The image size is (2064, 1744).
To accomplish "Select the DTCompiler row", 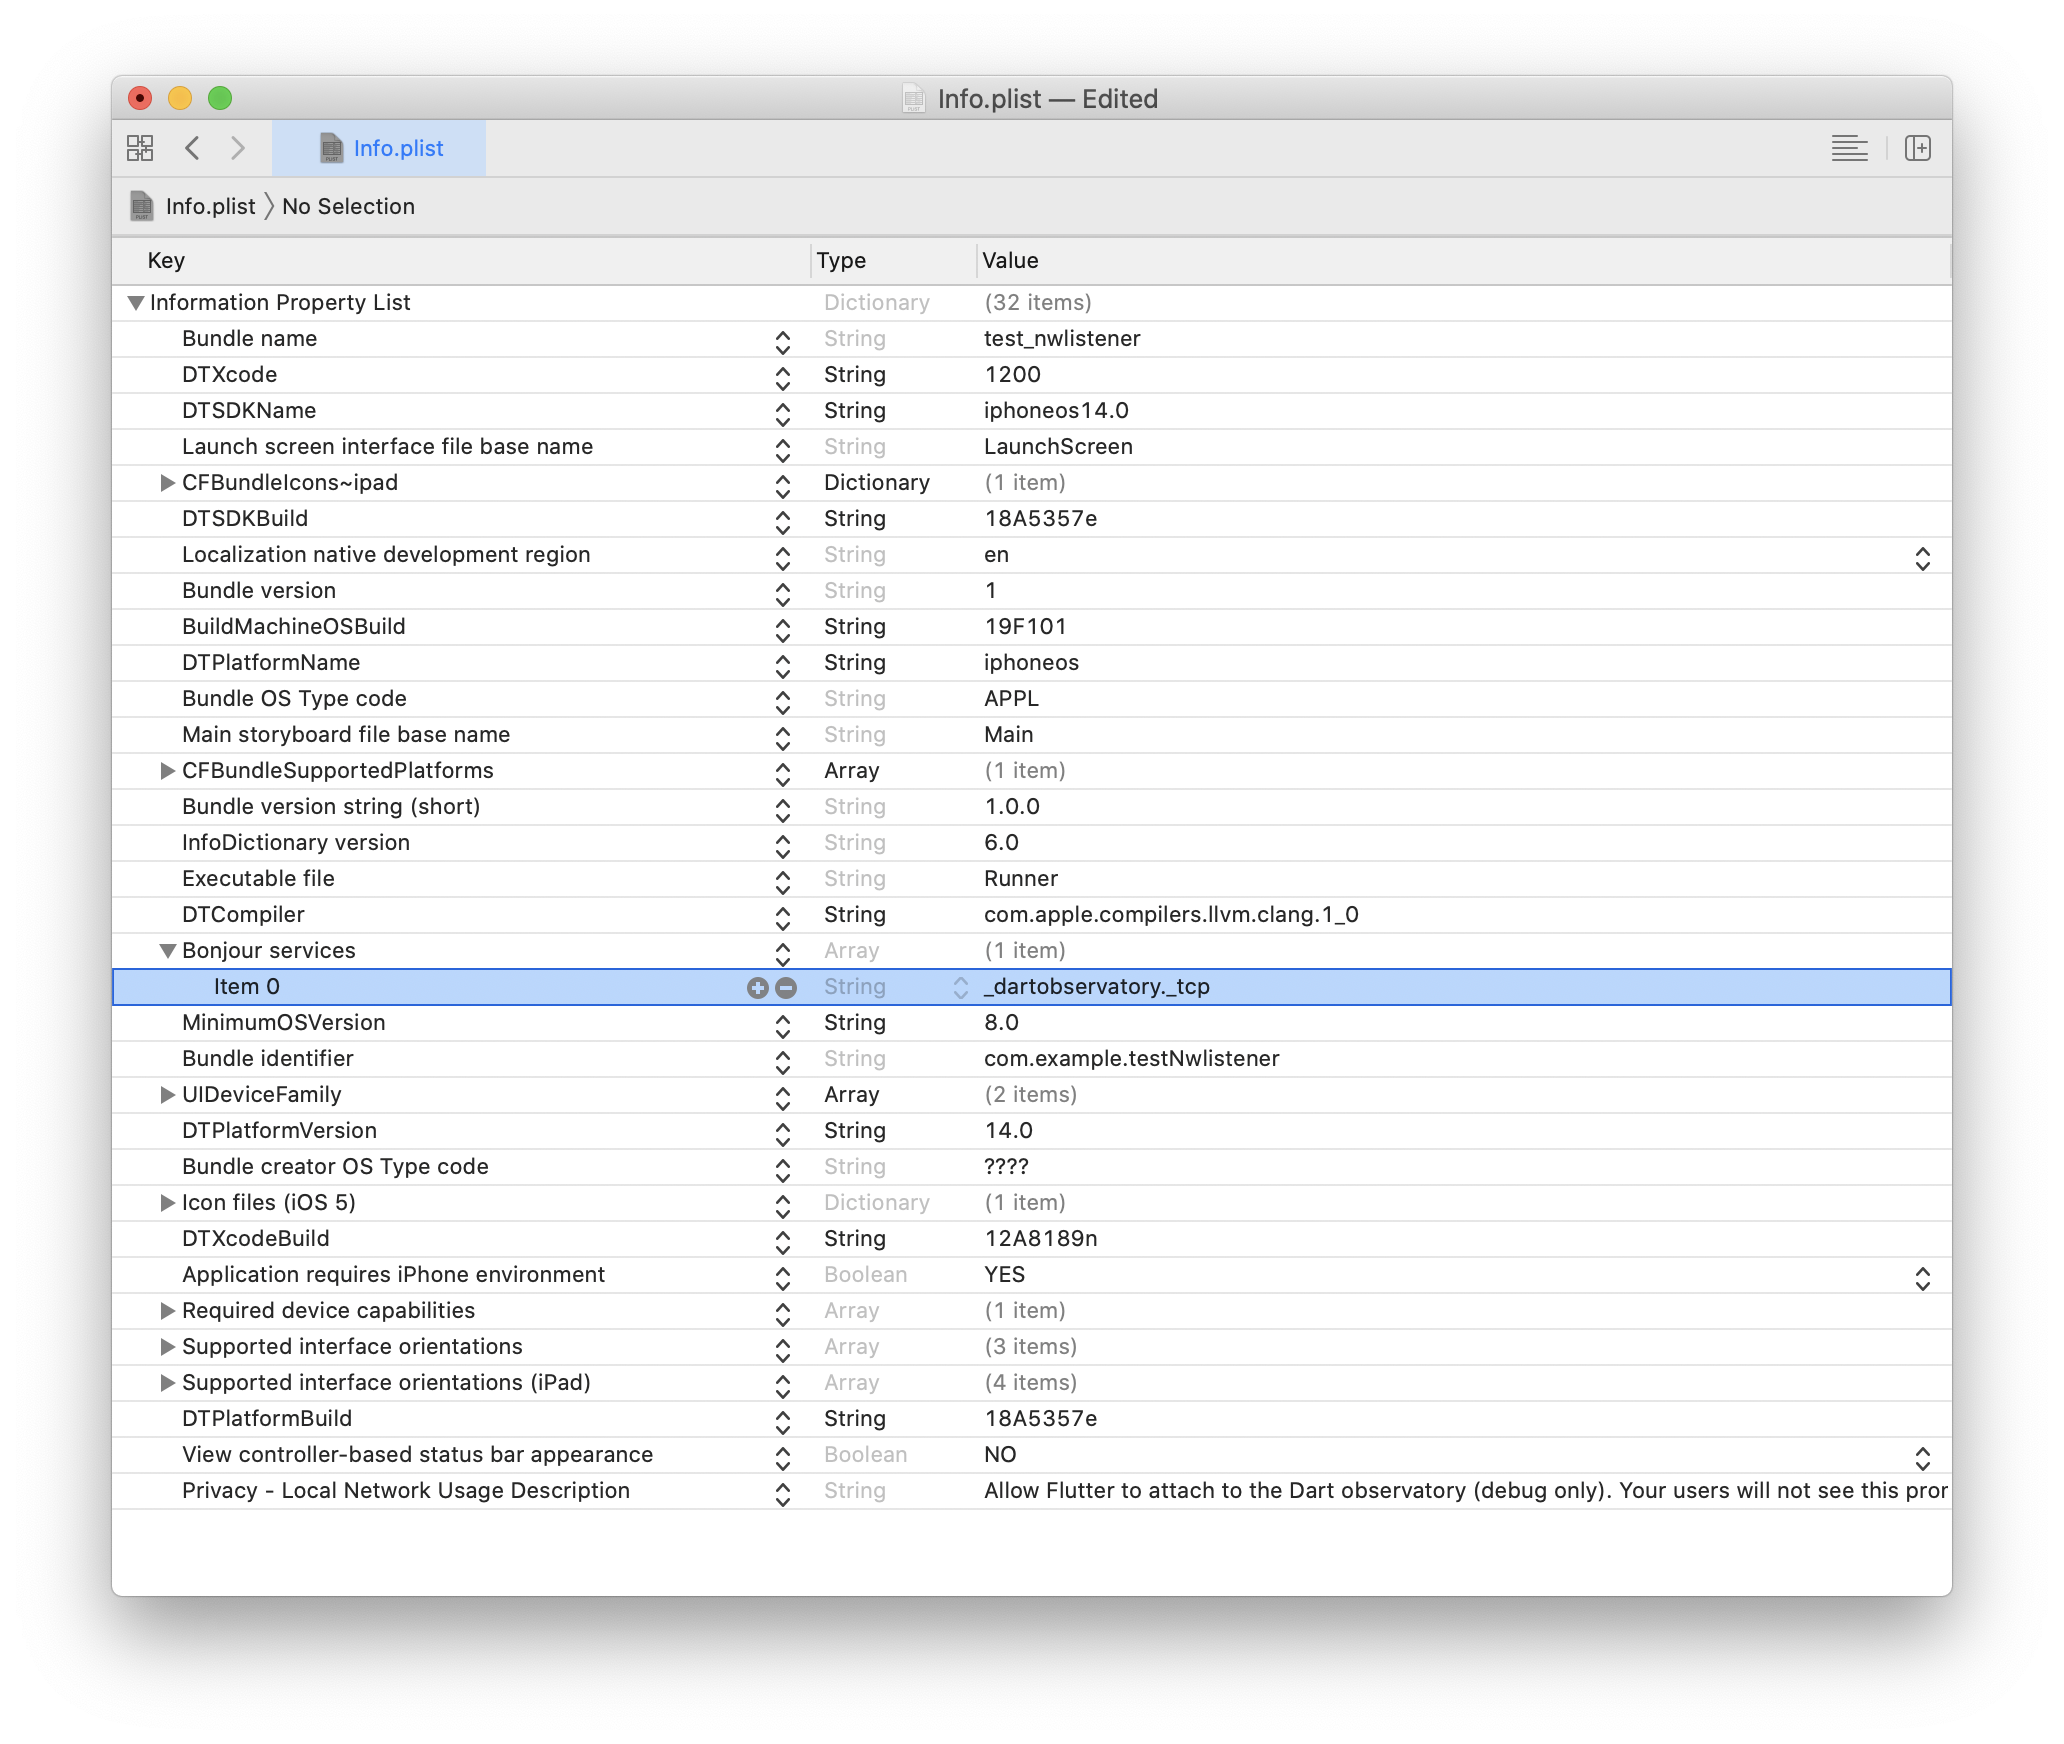I will [1031, 915].
